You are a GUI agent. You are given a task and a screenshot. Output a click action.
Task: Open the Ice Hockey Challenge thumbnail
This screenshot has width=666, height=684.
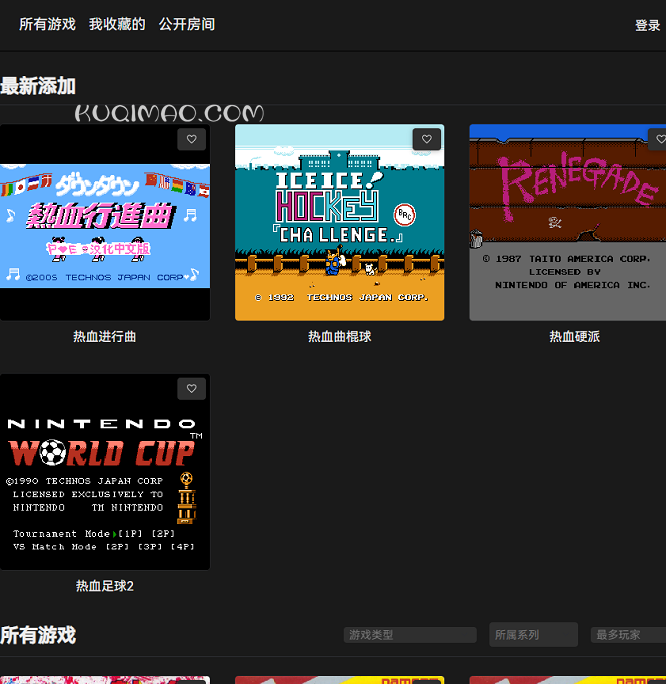point(340,222)
